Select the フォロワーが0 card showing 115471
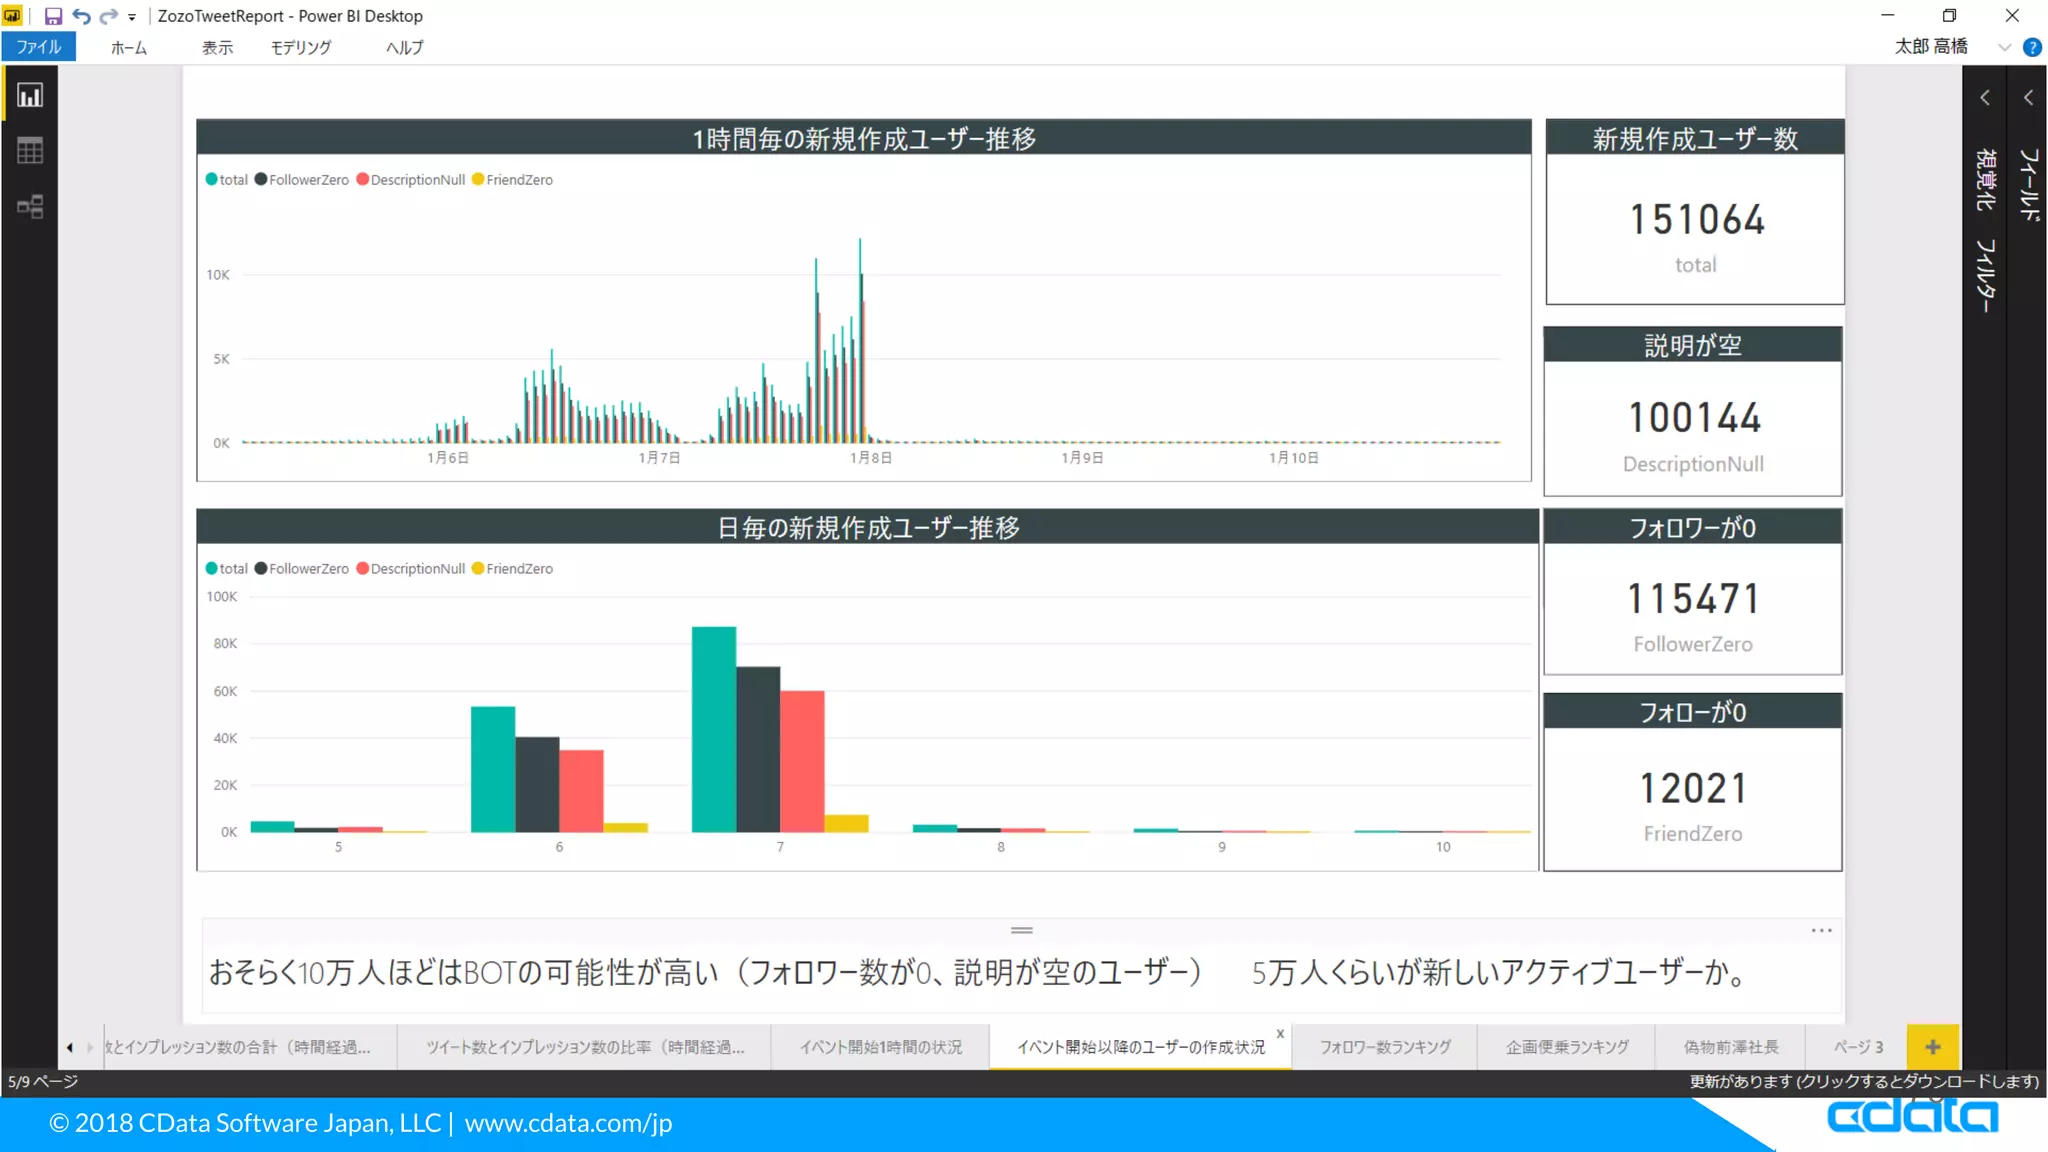Image resolution: width=2048 pixels, height=1152 pixels. pos(1693,592)
